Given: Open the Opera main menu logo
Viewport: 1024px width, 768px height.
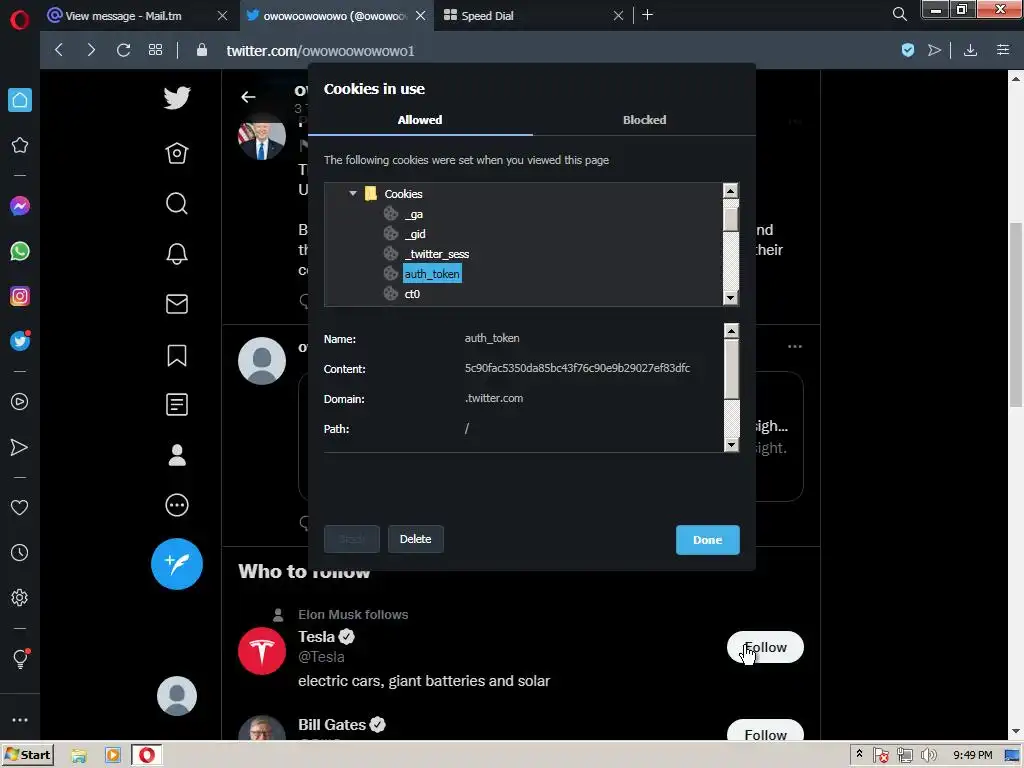Looking at the screenshot, I should pyautogui.click(x=20, y=20).
